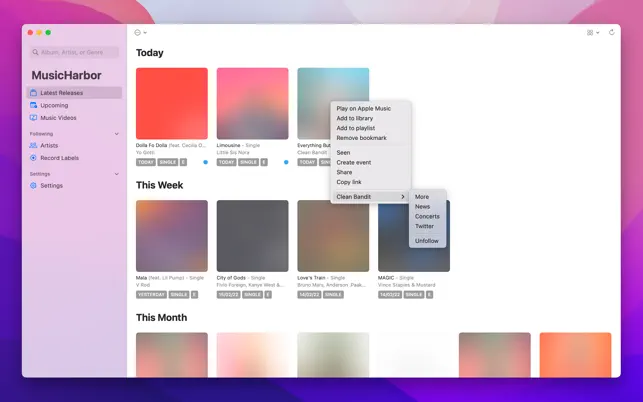Open Latest Releases in sidebar
Screen dimensions: 643x402
[x=74, y=93]
